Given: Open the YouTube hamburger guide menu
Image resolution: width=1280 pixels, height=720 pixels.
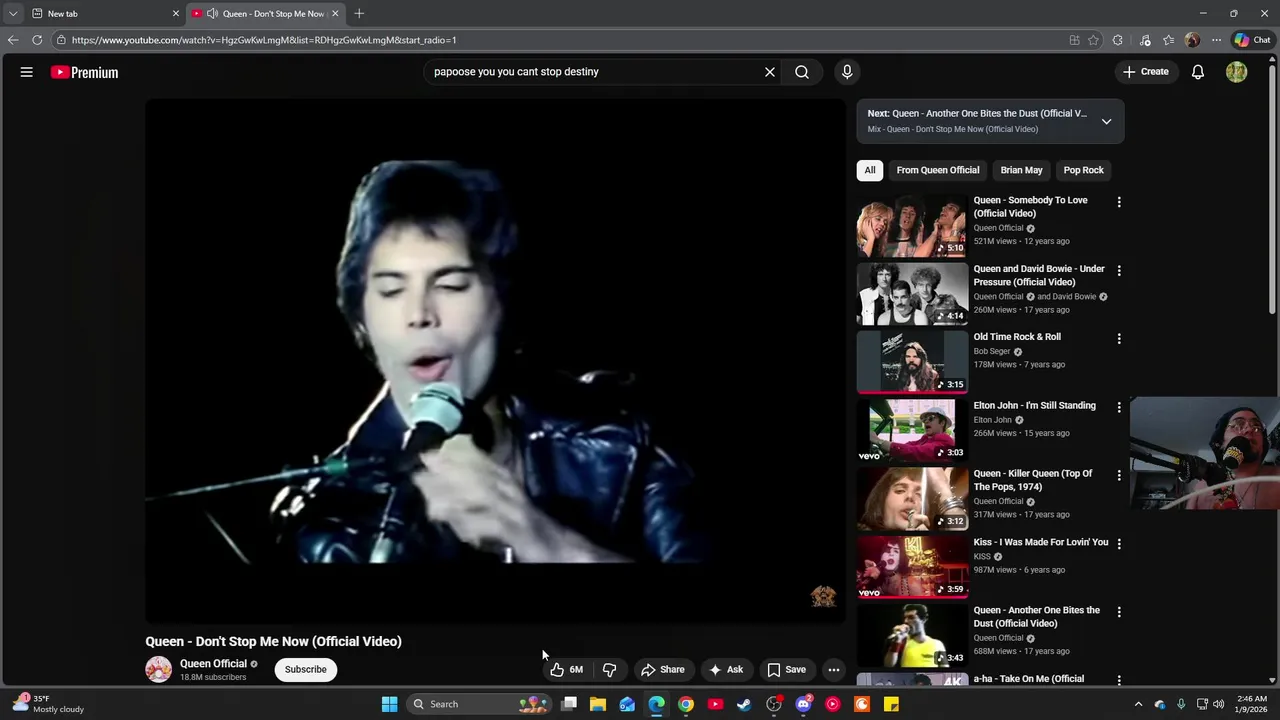Looking at the screenshot, I should [x=27, y=72].
